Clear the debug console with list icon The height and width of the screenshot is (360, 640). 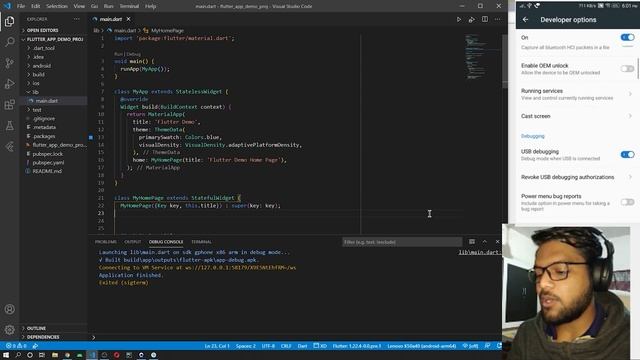[x=472, y=242]
